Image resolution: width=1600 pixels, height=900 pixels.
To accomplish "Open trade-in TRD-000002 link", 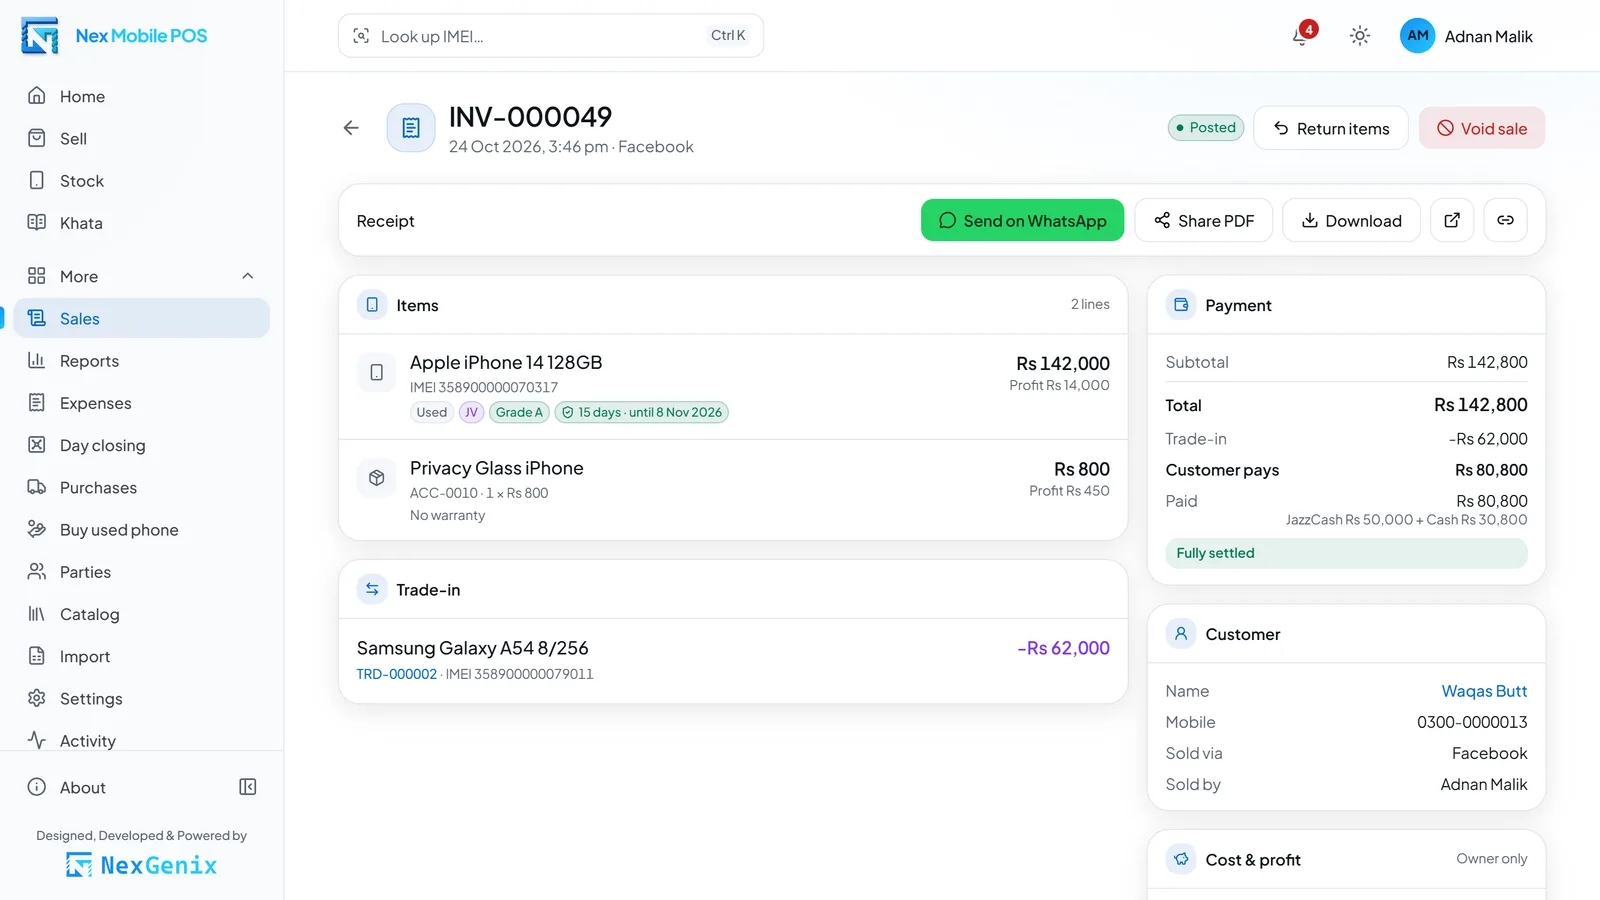I will coord(397,674).
